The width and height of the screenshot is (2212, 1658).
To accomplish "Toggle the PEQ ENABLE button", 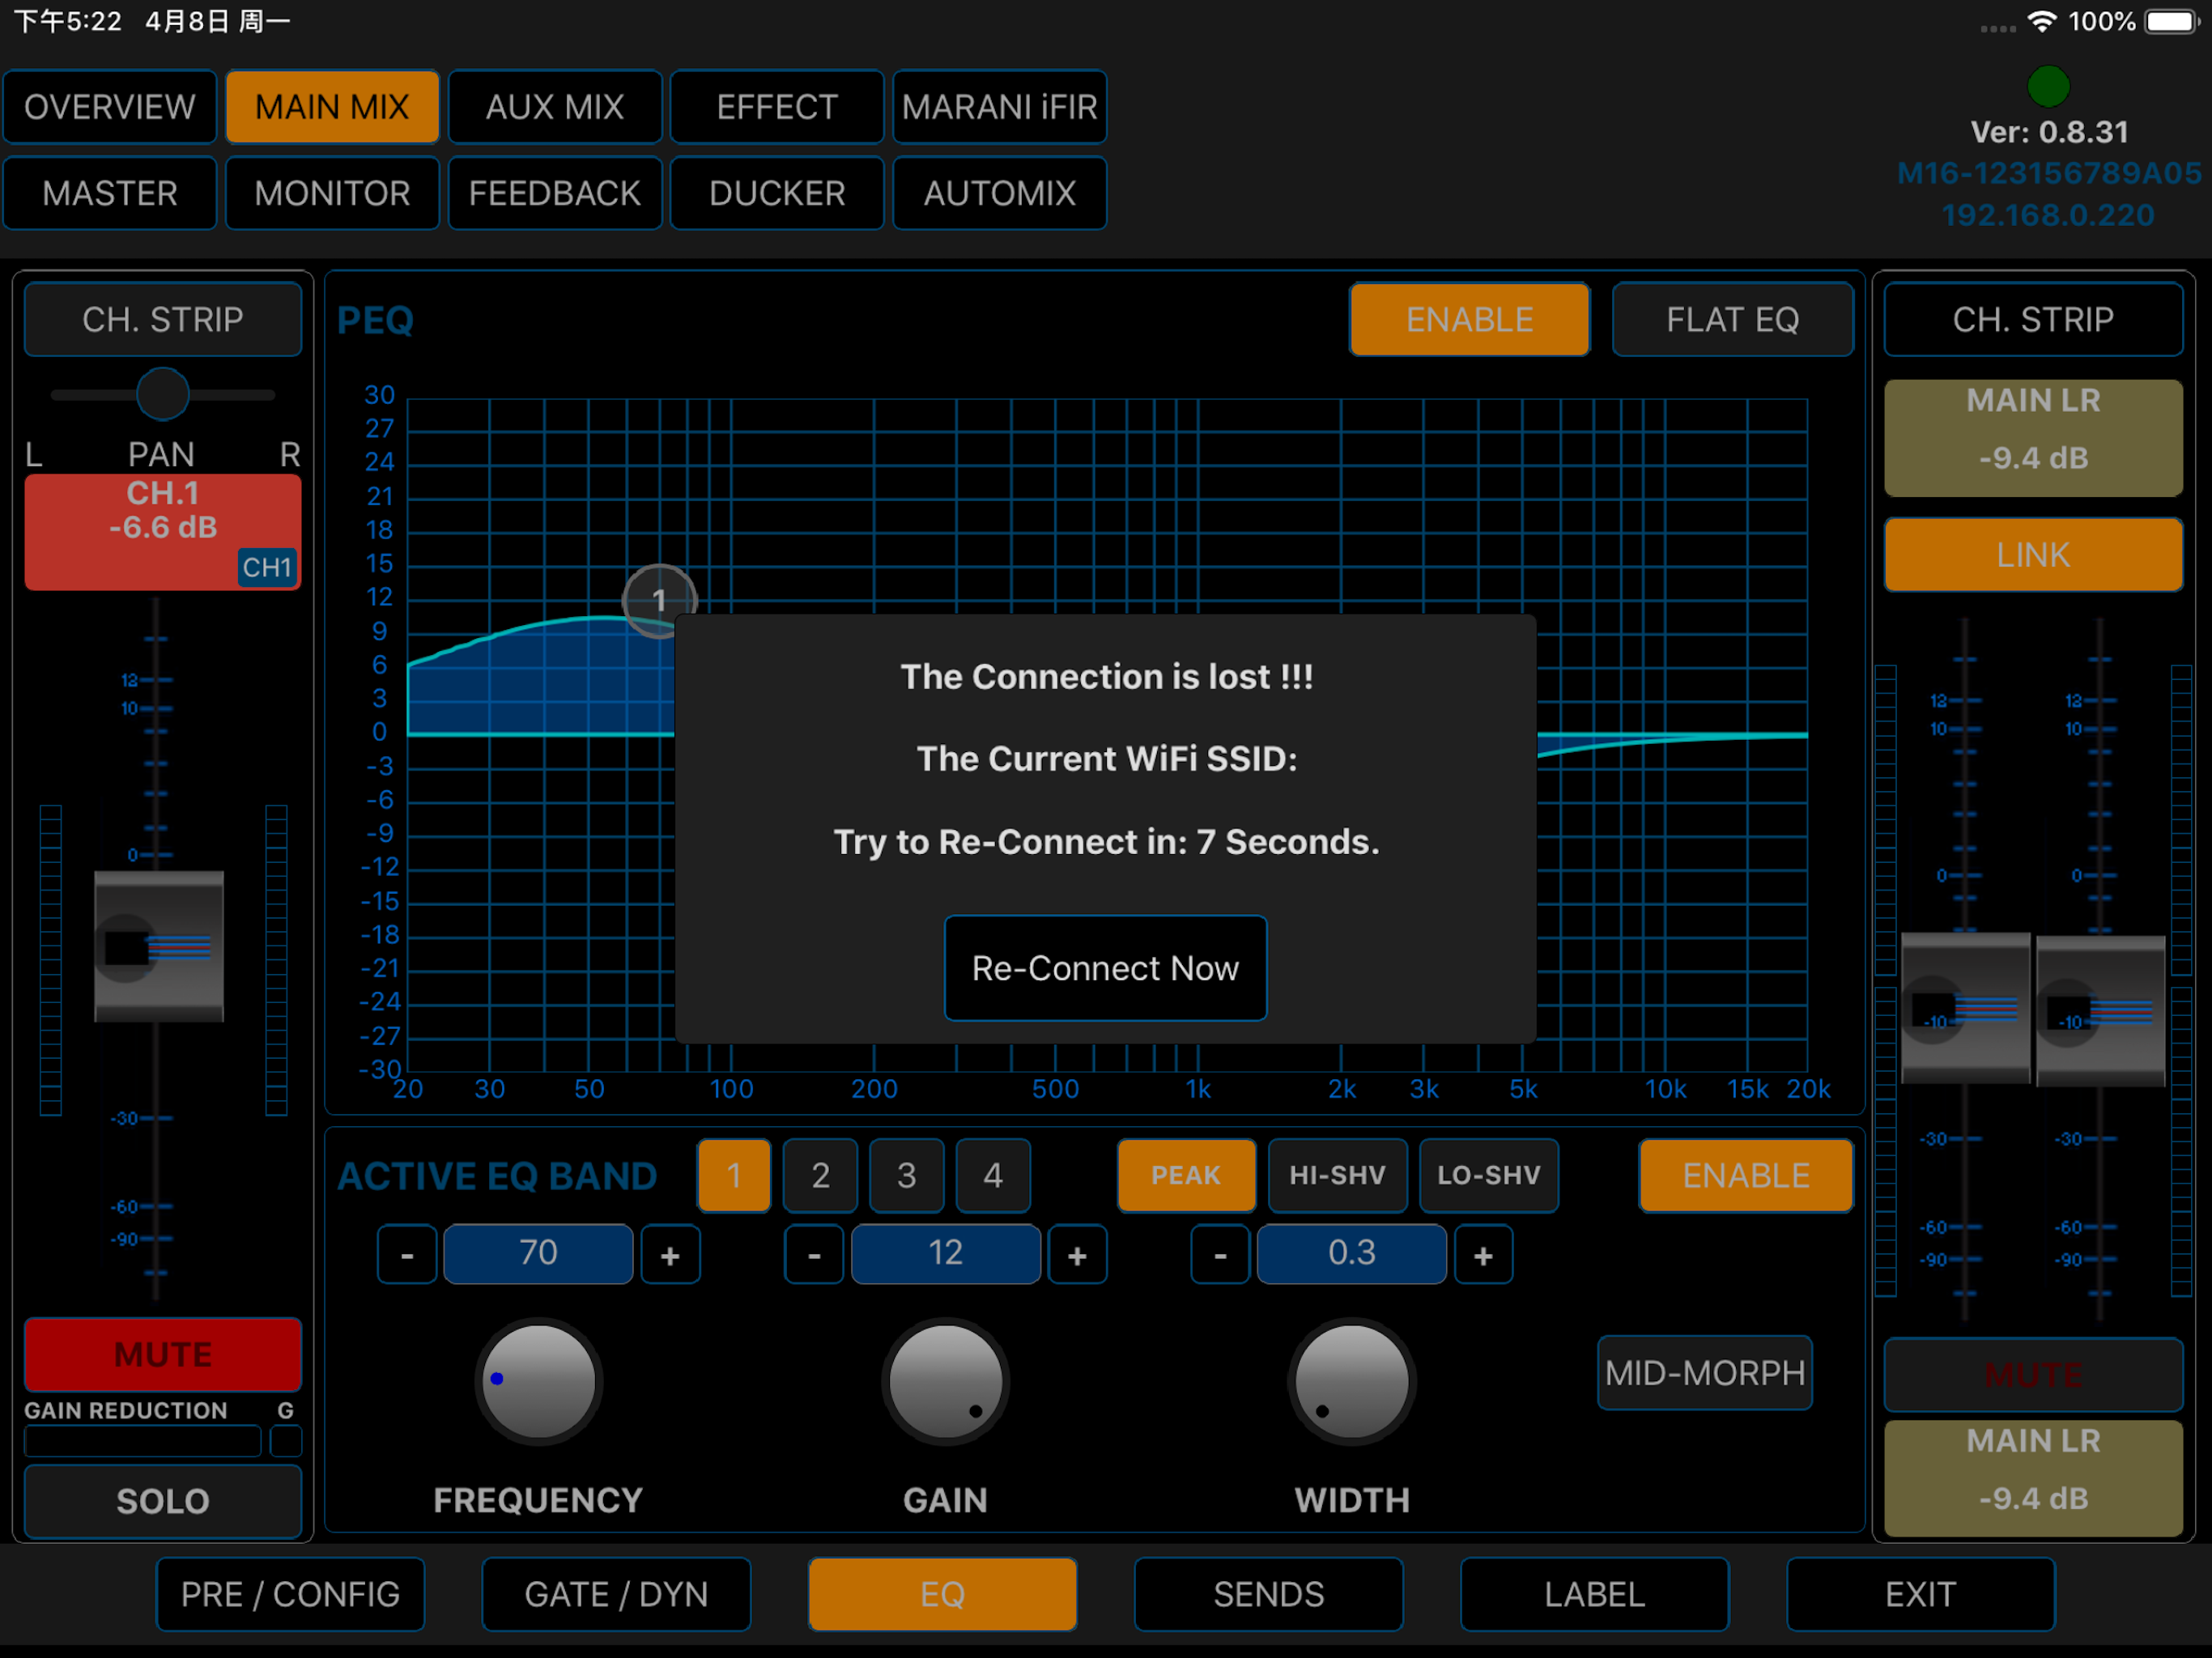I will [x=1468, y=320].
